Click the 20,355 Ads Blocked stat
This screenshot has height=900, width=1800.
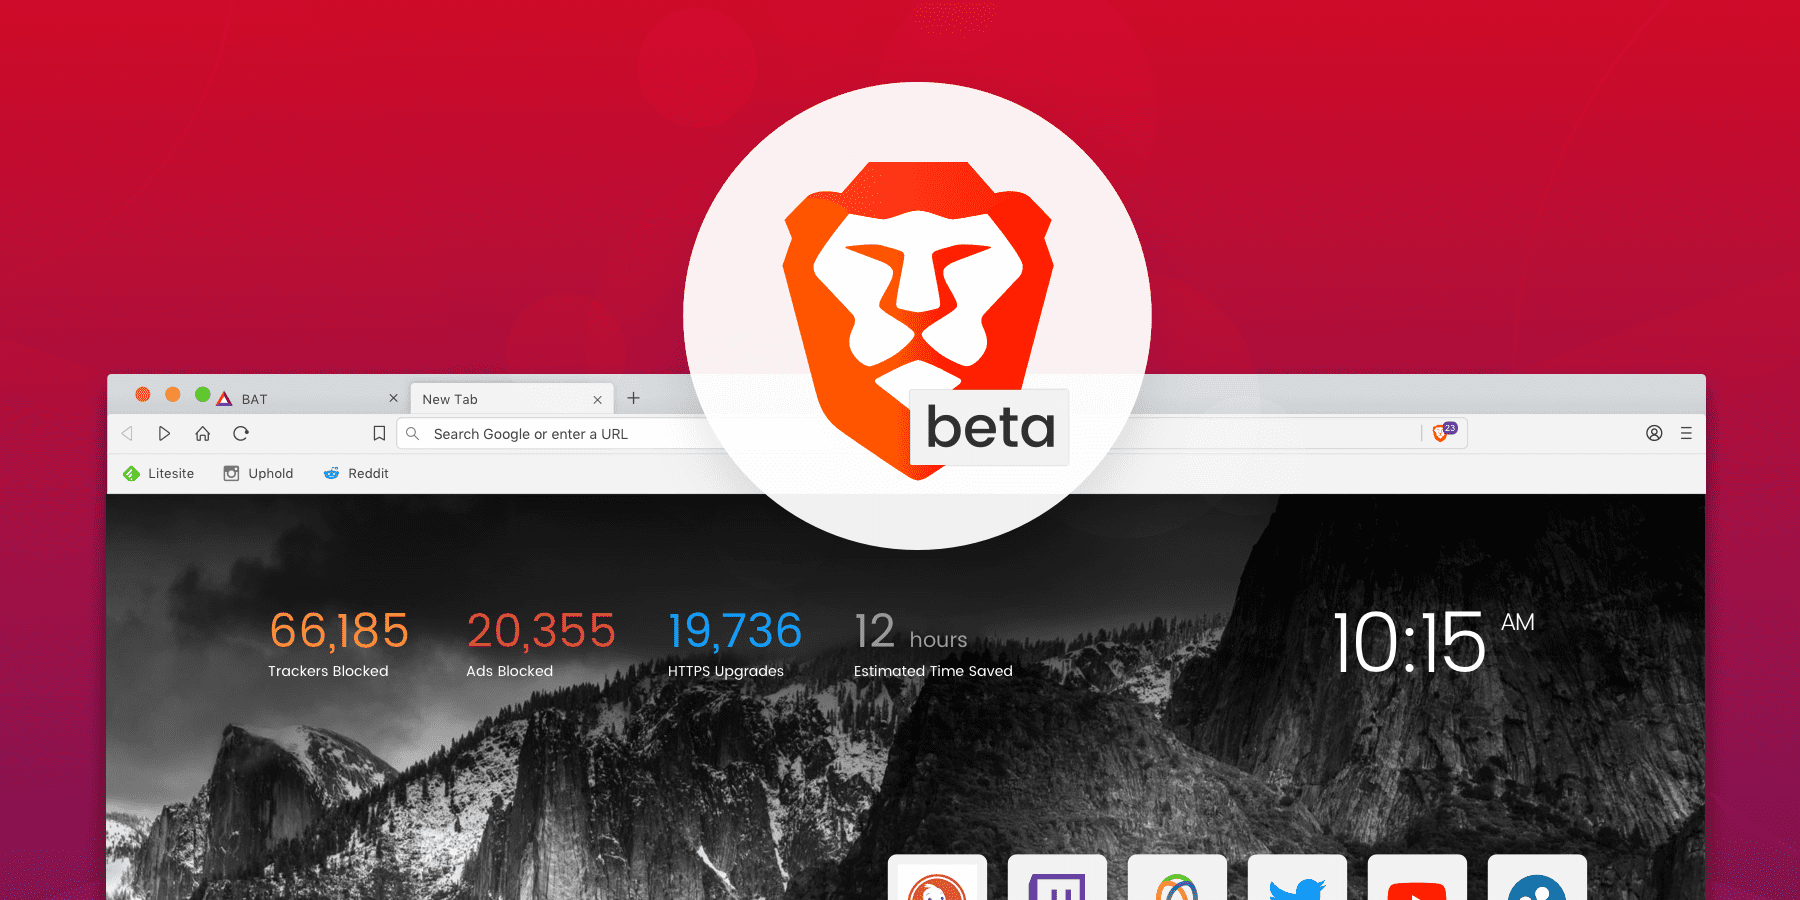click(541, 644)
